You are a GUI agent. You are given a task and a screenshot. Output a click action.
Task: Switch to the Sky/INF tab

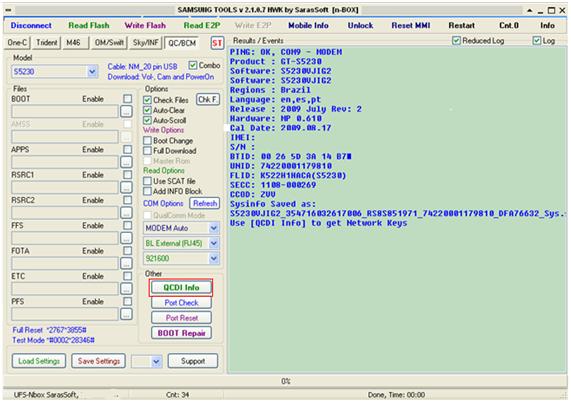[145, 43]
